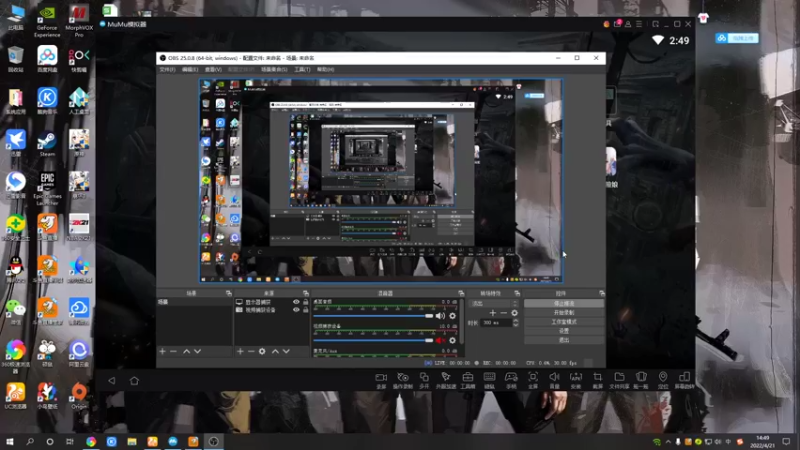Open the gear settings for desktop audio in the mixer

point(453,316)
